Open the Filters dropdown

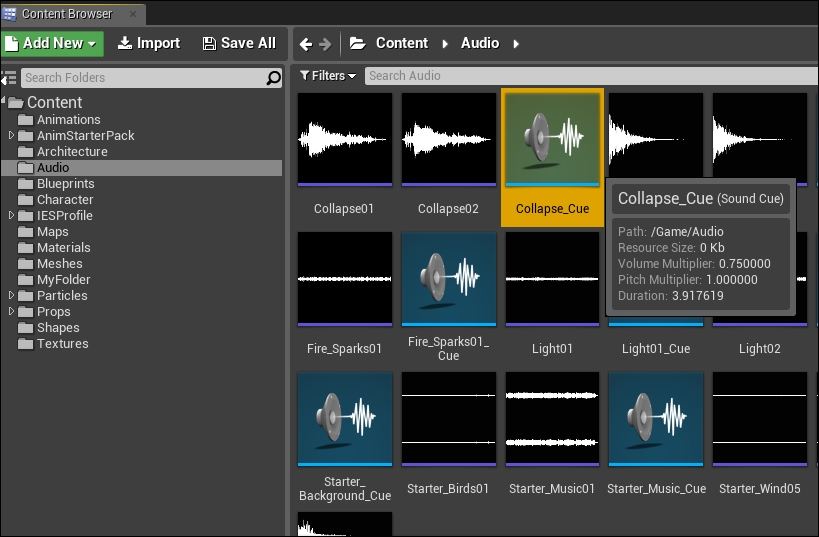pyautogui.click(x=328, y=76)
